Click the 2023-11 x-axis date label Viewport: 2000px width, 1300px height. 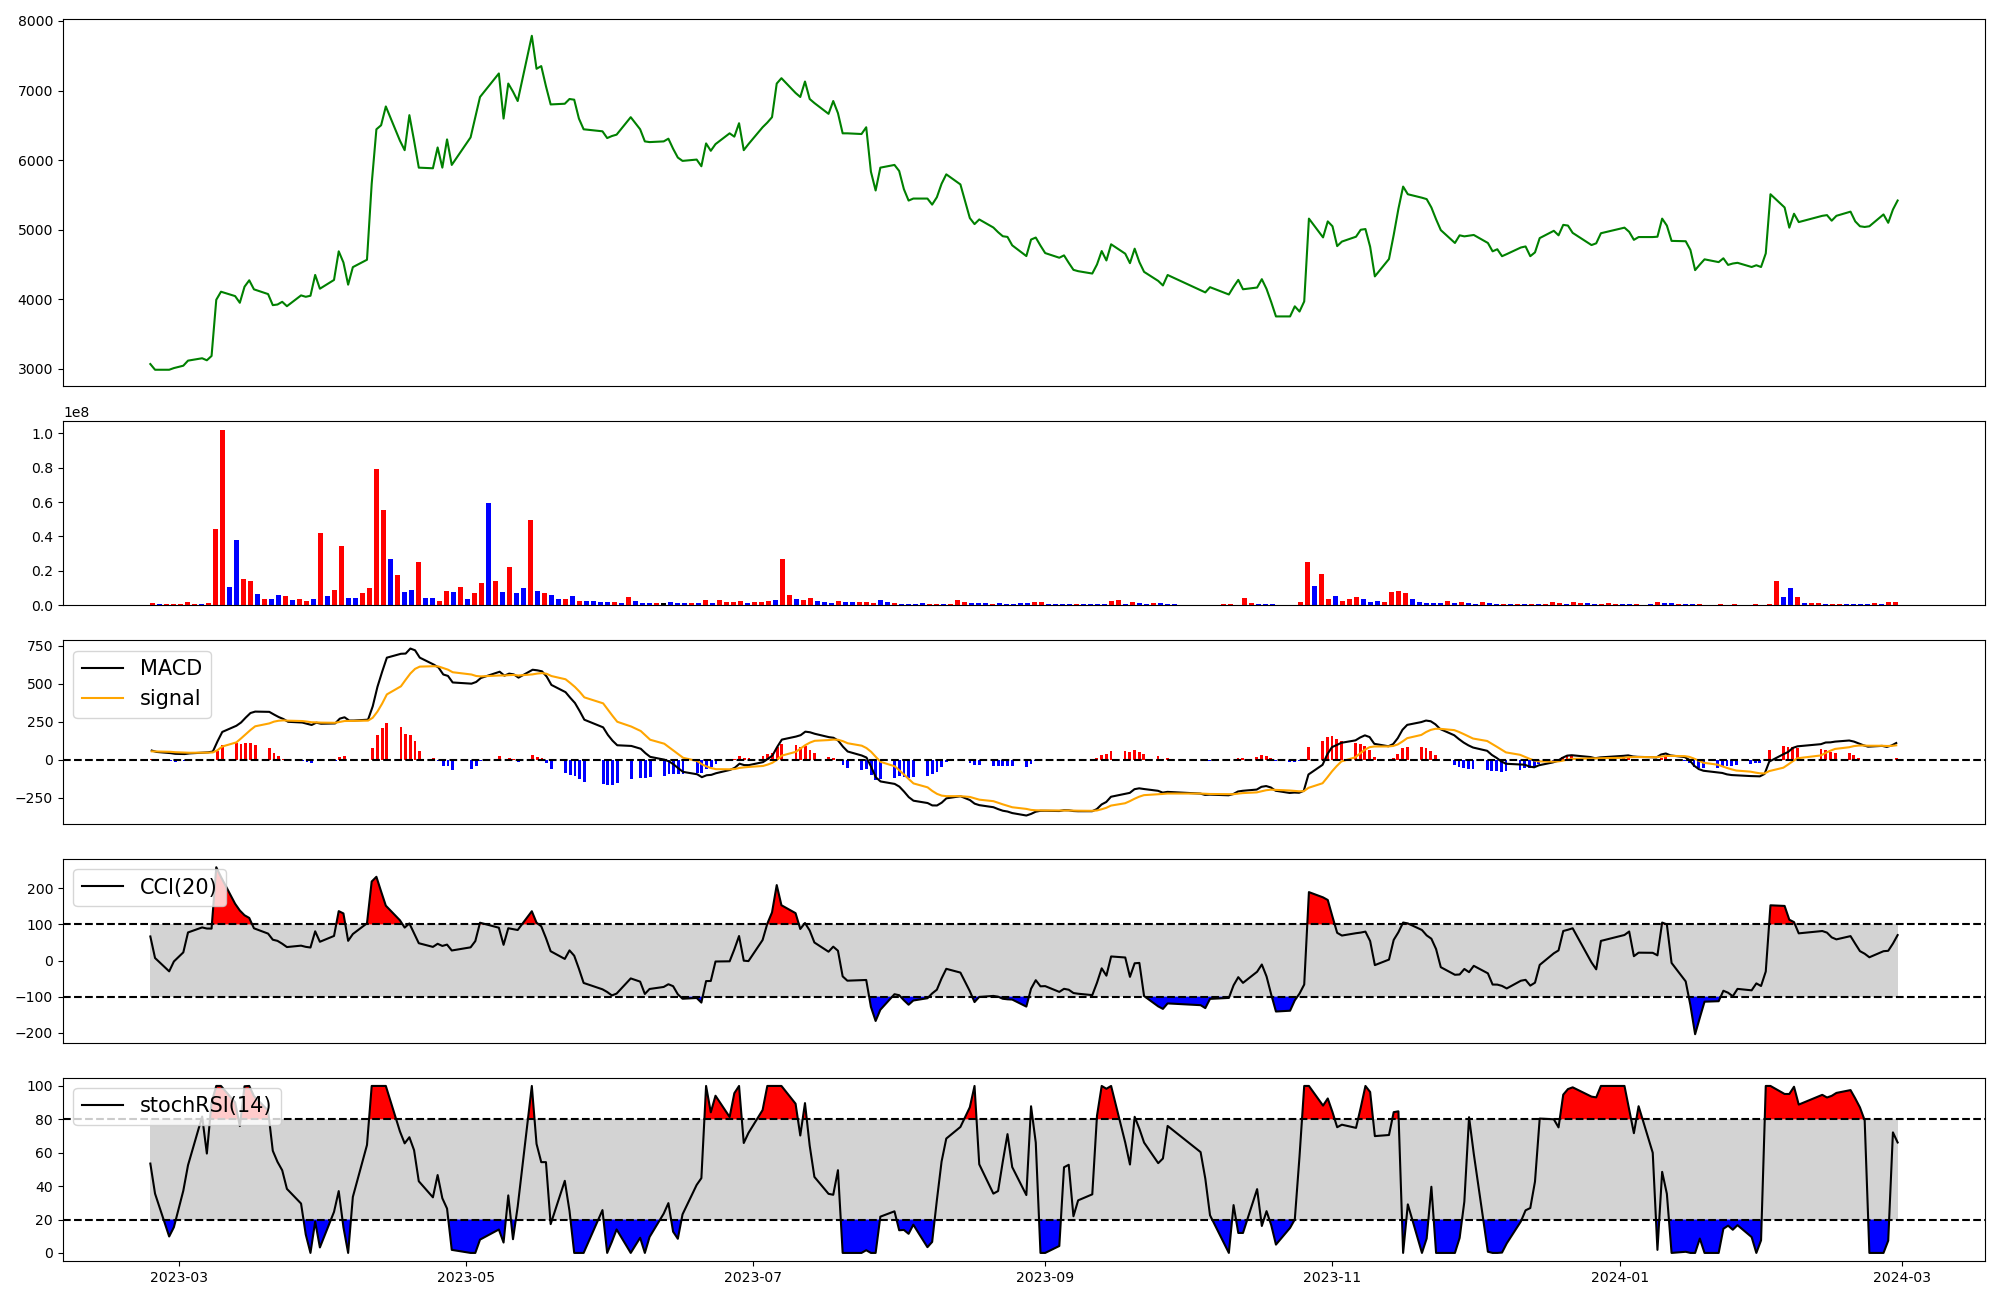pos(1332,1277)
